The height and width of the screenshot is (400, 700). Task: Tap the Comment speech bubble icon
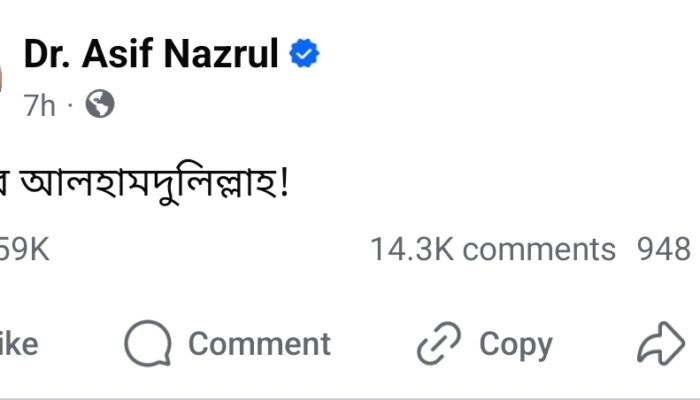[147, 345]
